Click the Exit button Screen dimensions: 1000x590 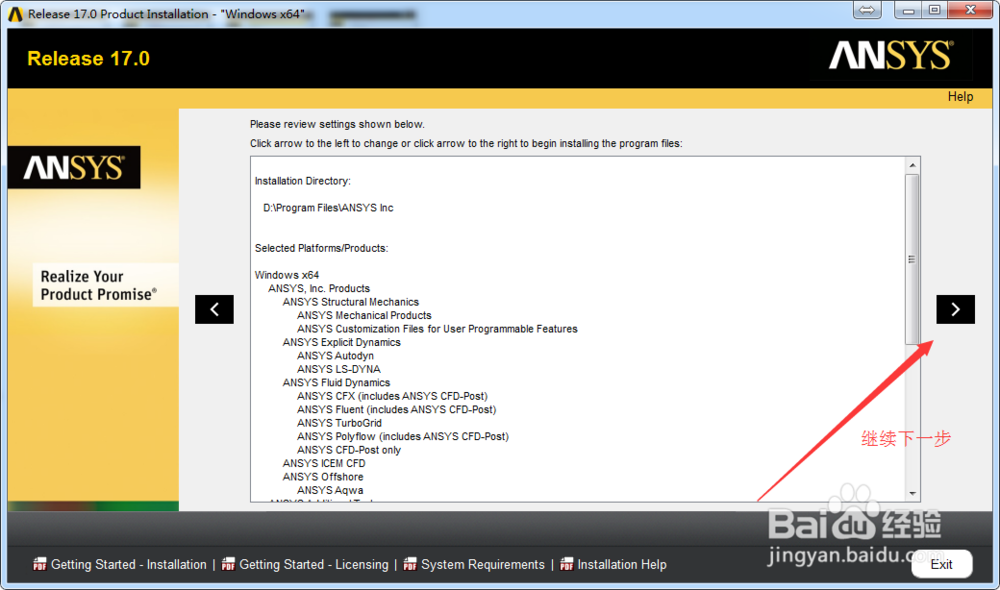point(941,564)
